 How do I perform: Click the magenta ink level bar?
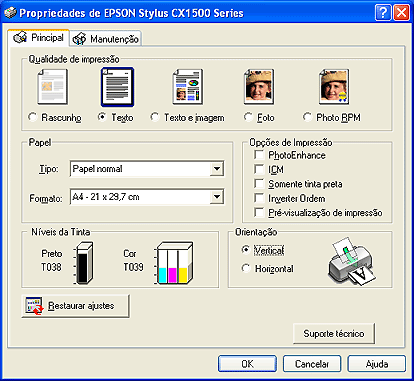tap(172, 275)
